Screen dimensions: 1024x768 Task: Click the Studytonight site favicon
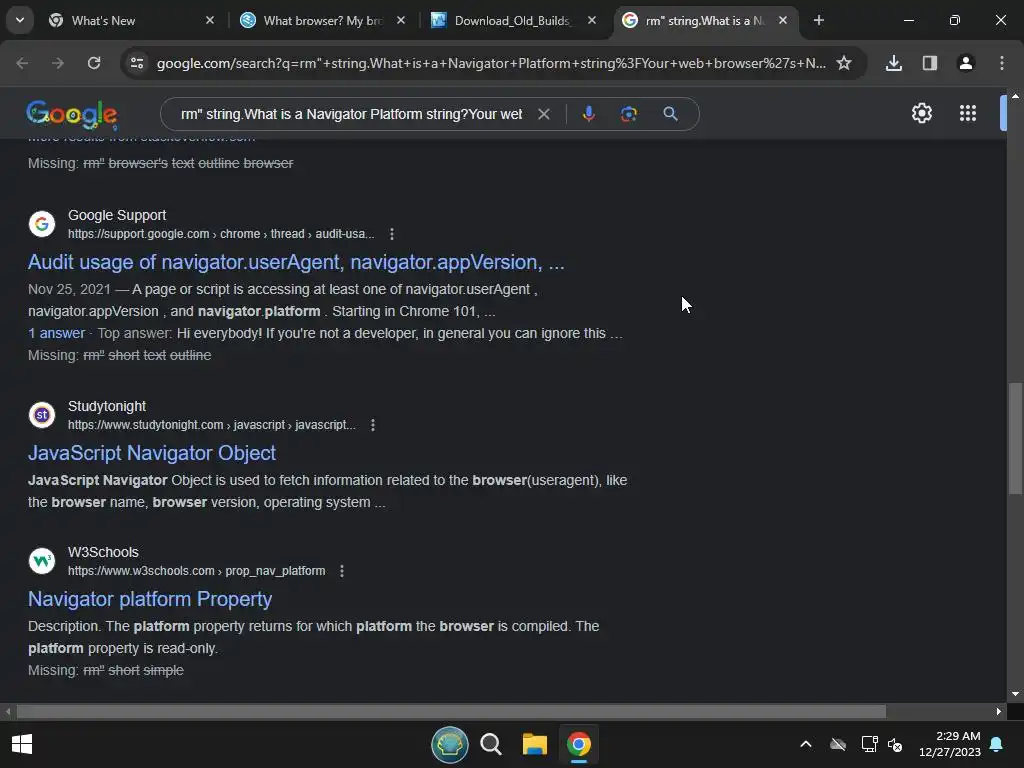point(42,415)
